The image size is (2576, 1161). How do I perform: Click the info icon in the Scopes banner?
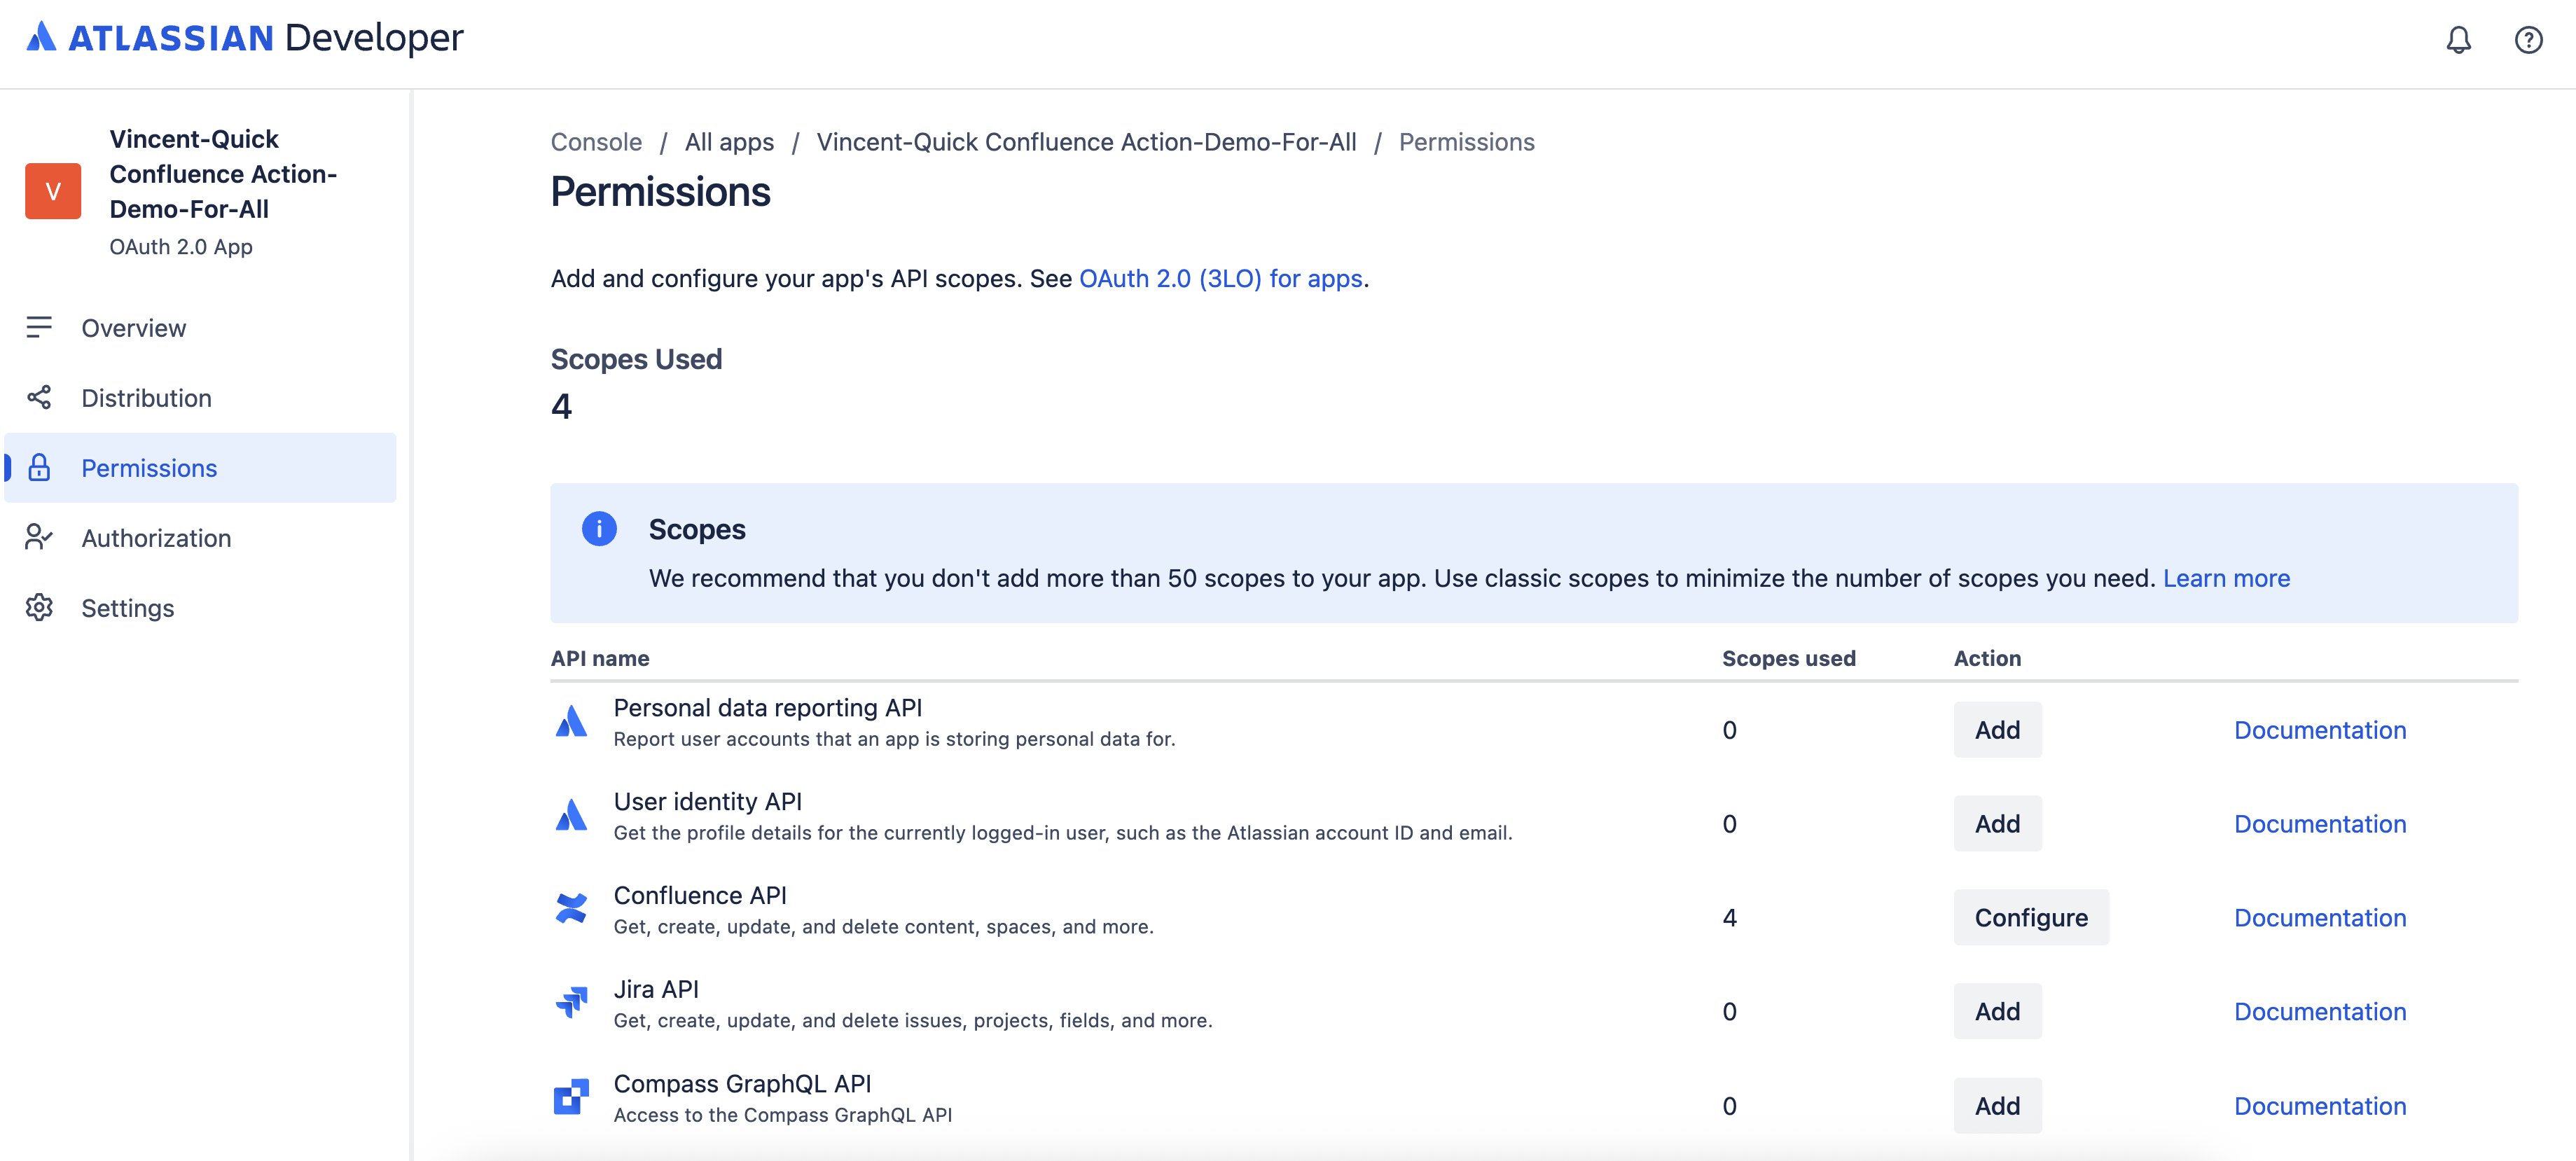coord(599,529)
